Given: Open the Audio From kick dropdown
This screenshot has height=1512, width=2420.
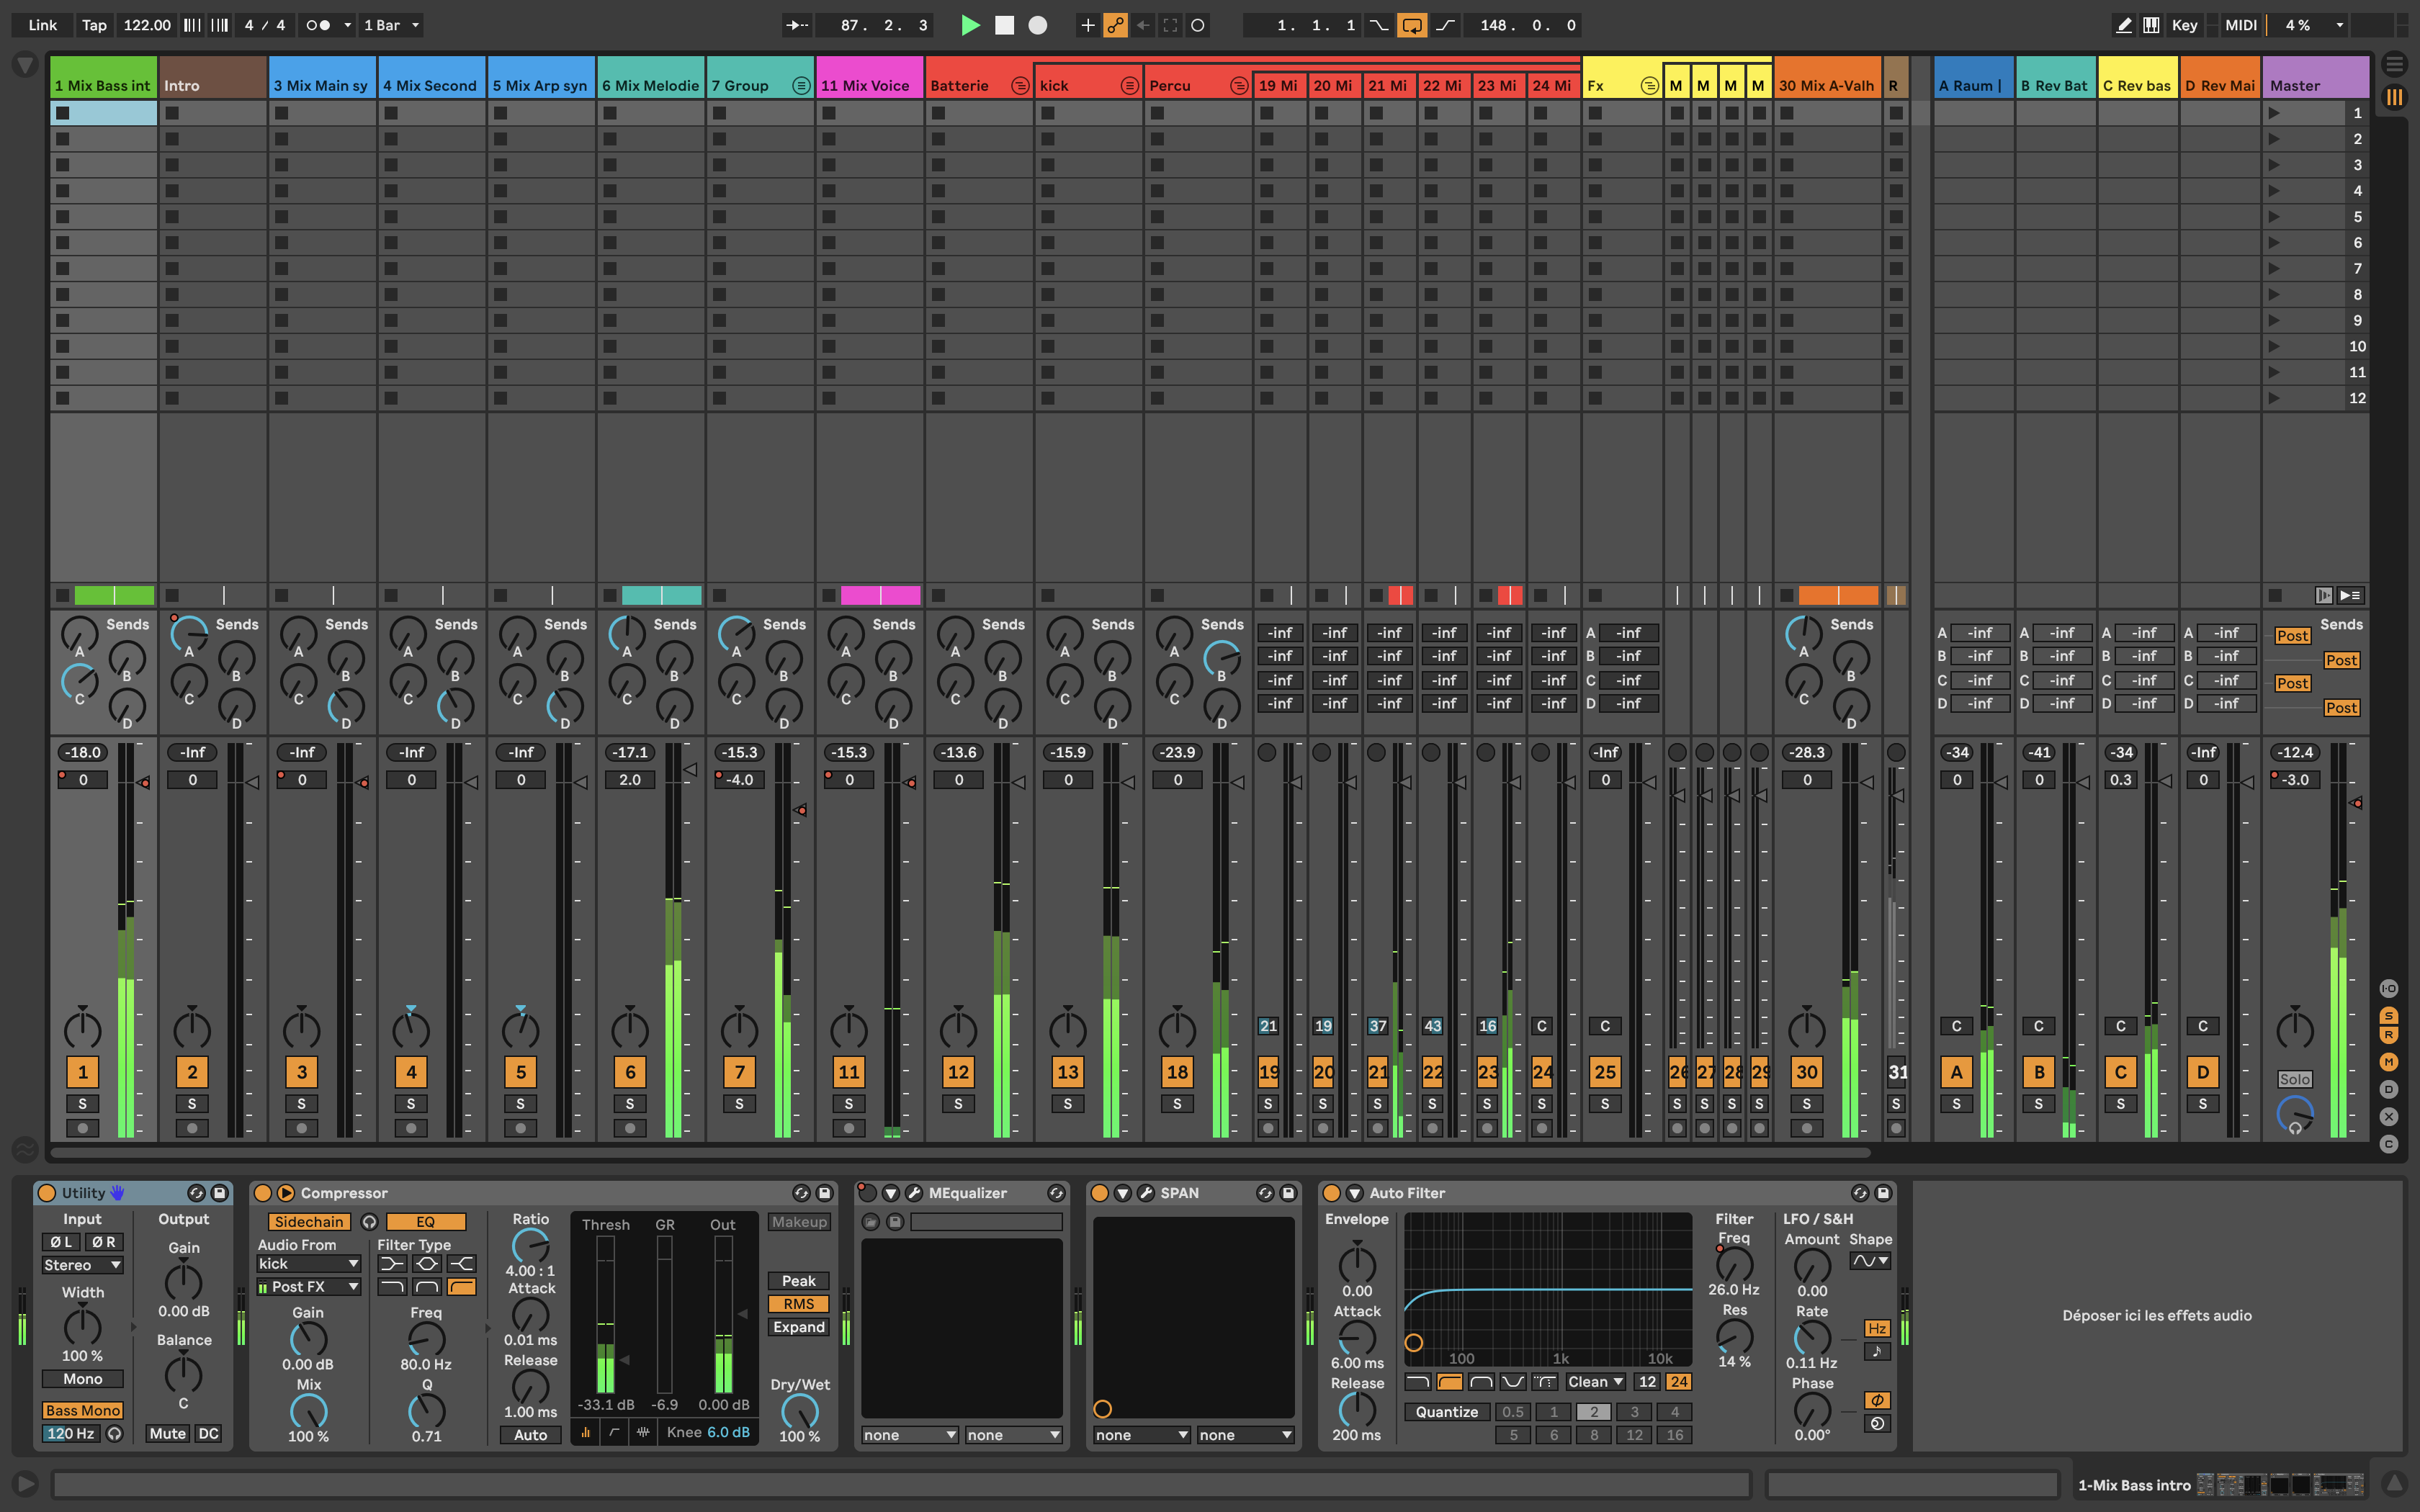Looking at the screenshot, I should pyautogui.click(x=308, y=1264).
